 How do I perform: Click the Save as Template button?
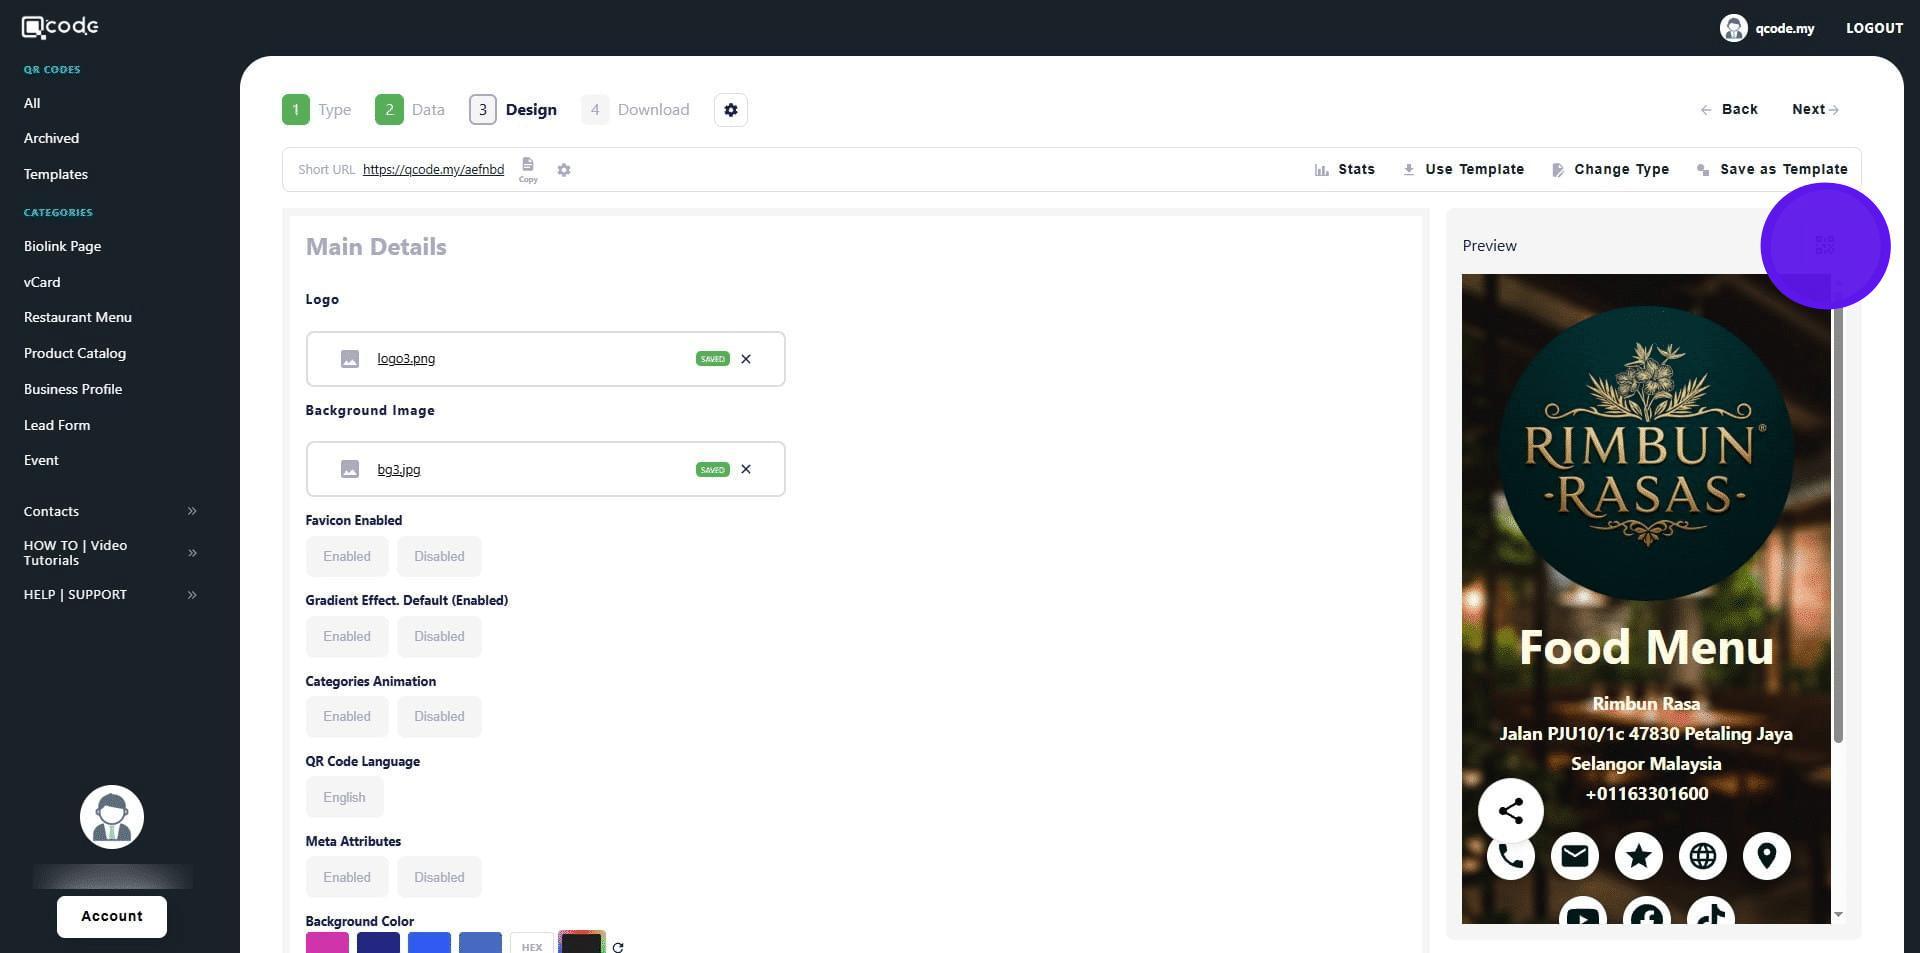[x=1772, y=170]
